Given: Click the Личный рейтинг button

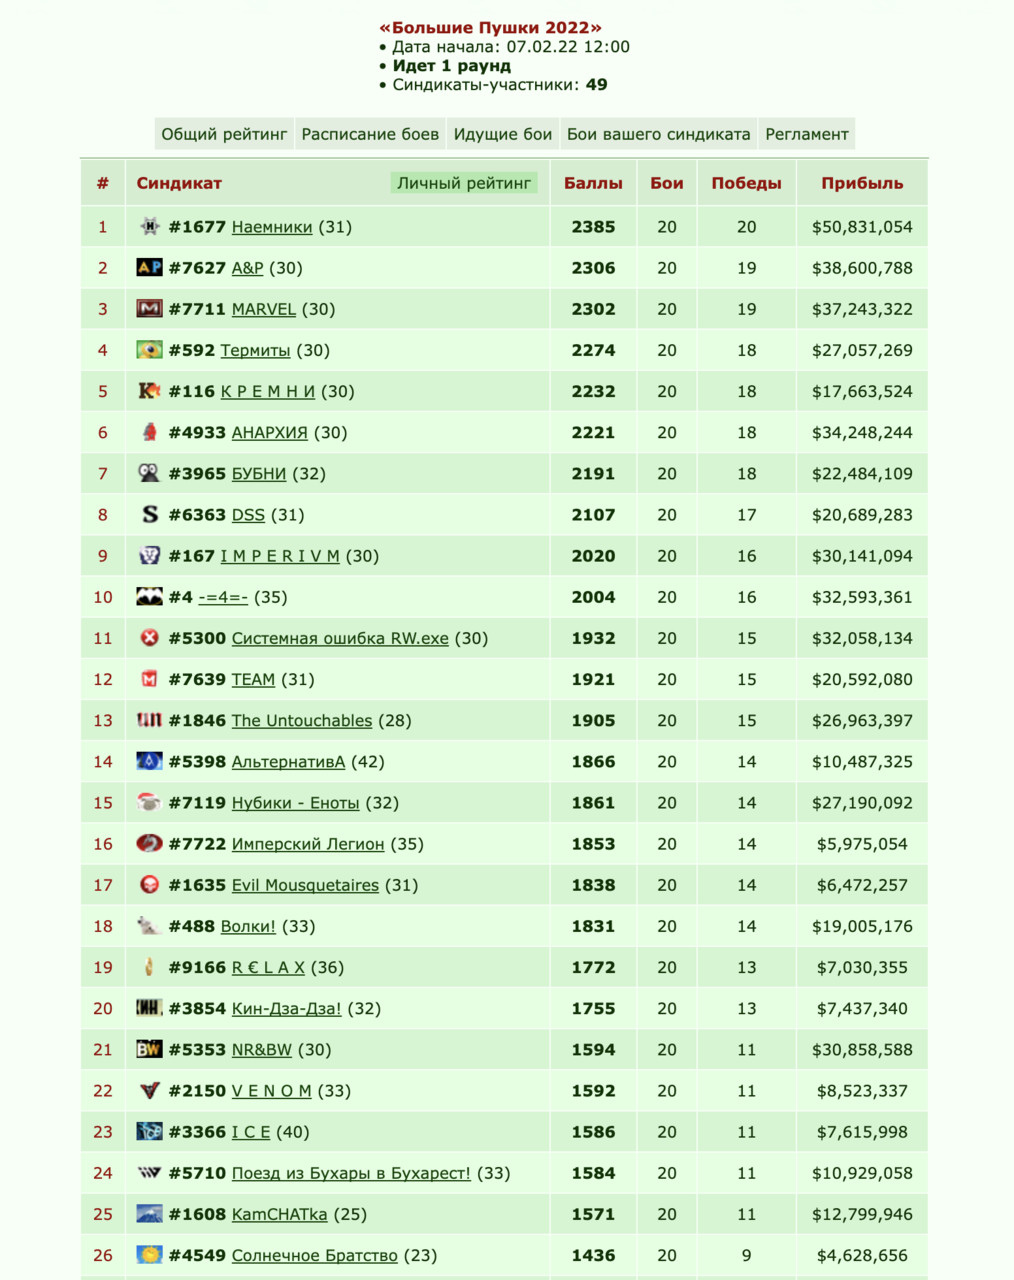Looking at the screenshot, I should (464, 183).
